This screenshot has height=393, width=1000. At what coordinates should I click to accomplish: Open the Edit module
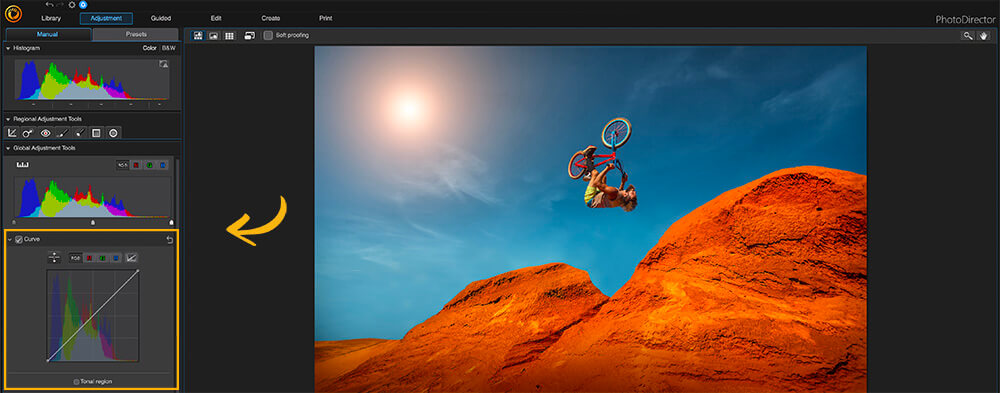216,19
